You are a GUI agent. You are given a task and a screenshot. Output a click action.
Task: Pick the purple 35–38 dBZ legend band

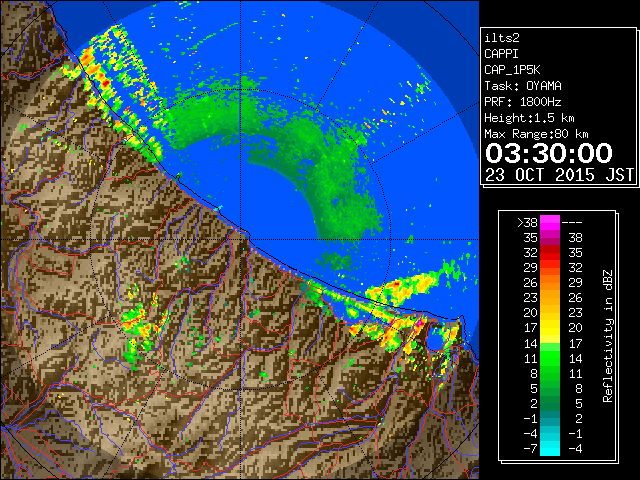coord(549,238)
